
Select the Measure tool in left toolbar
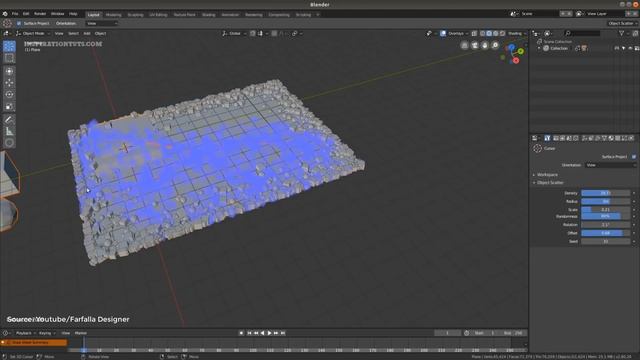coord(9,131)
